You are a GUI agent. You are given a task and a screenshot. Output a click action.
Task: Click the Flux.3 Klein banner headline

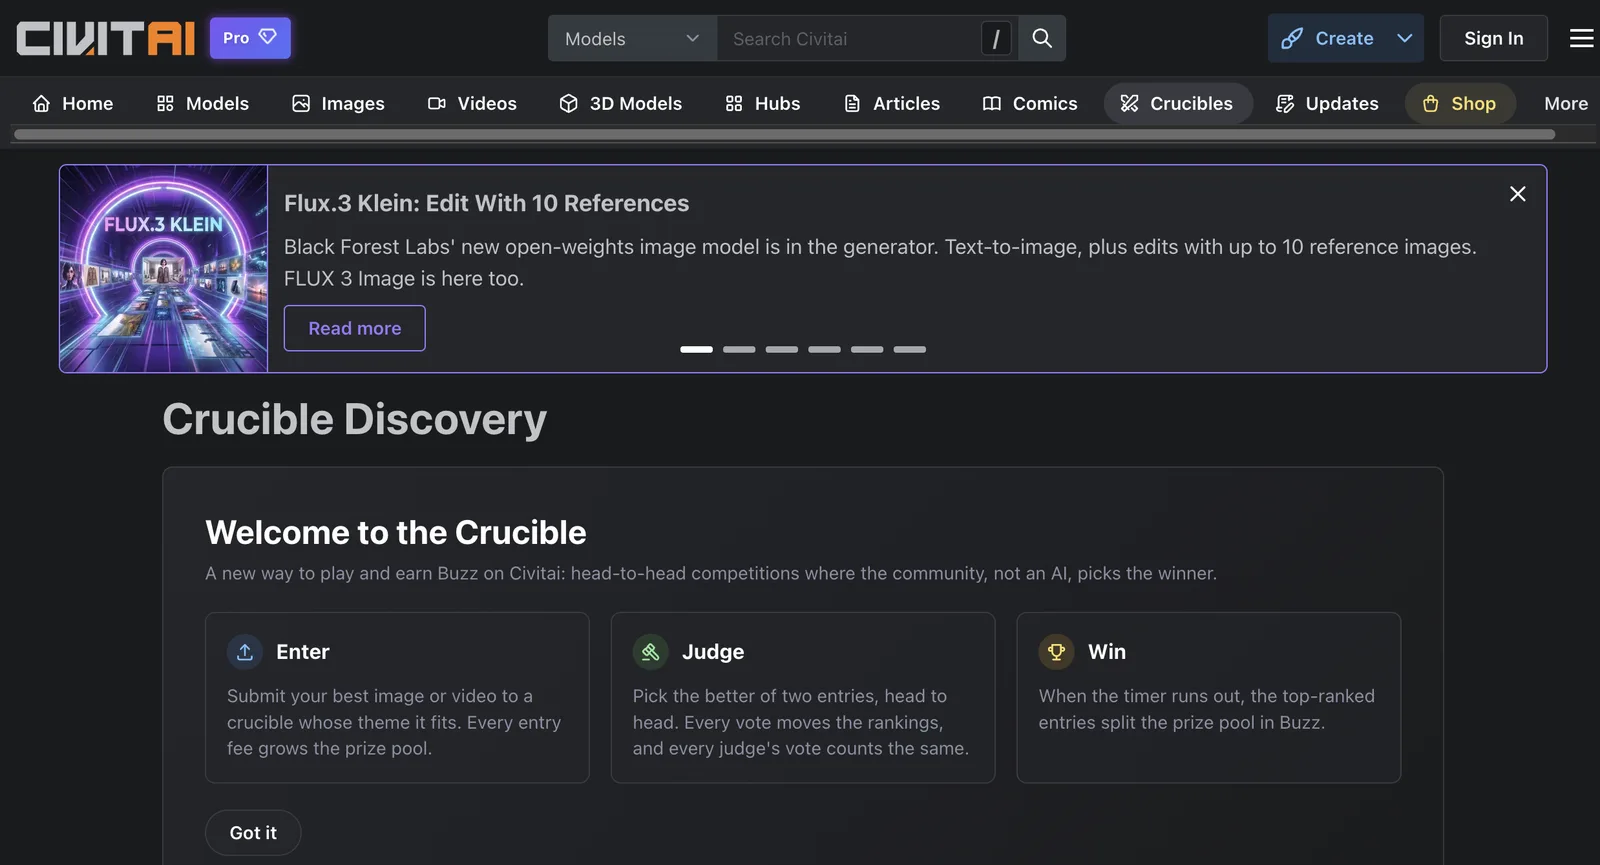(x=487, y=203)
